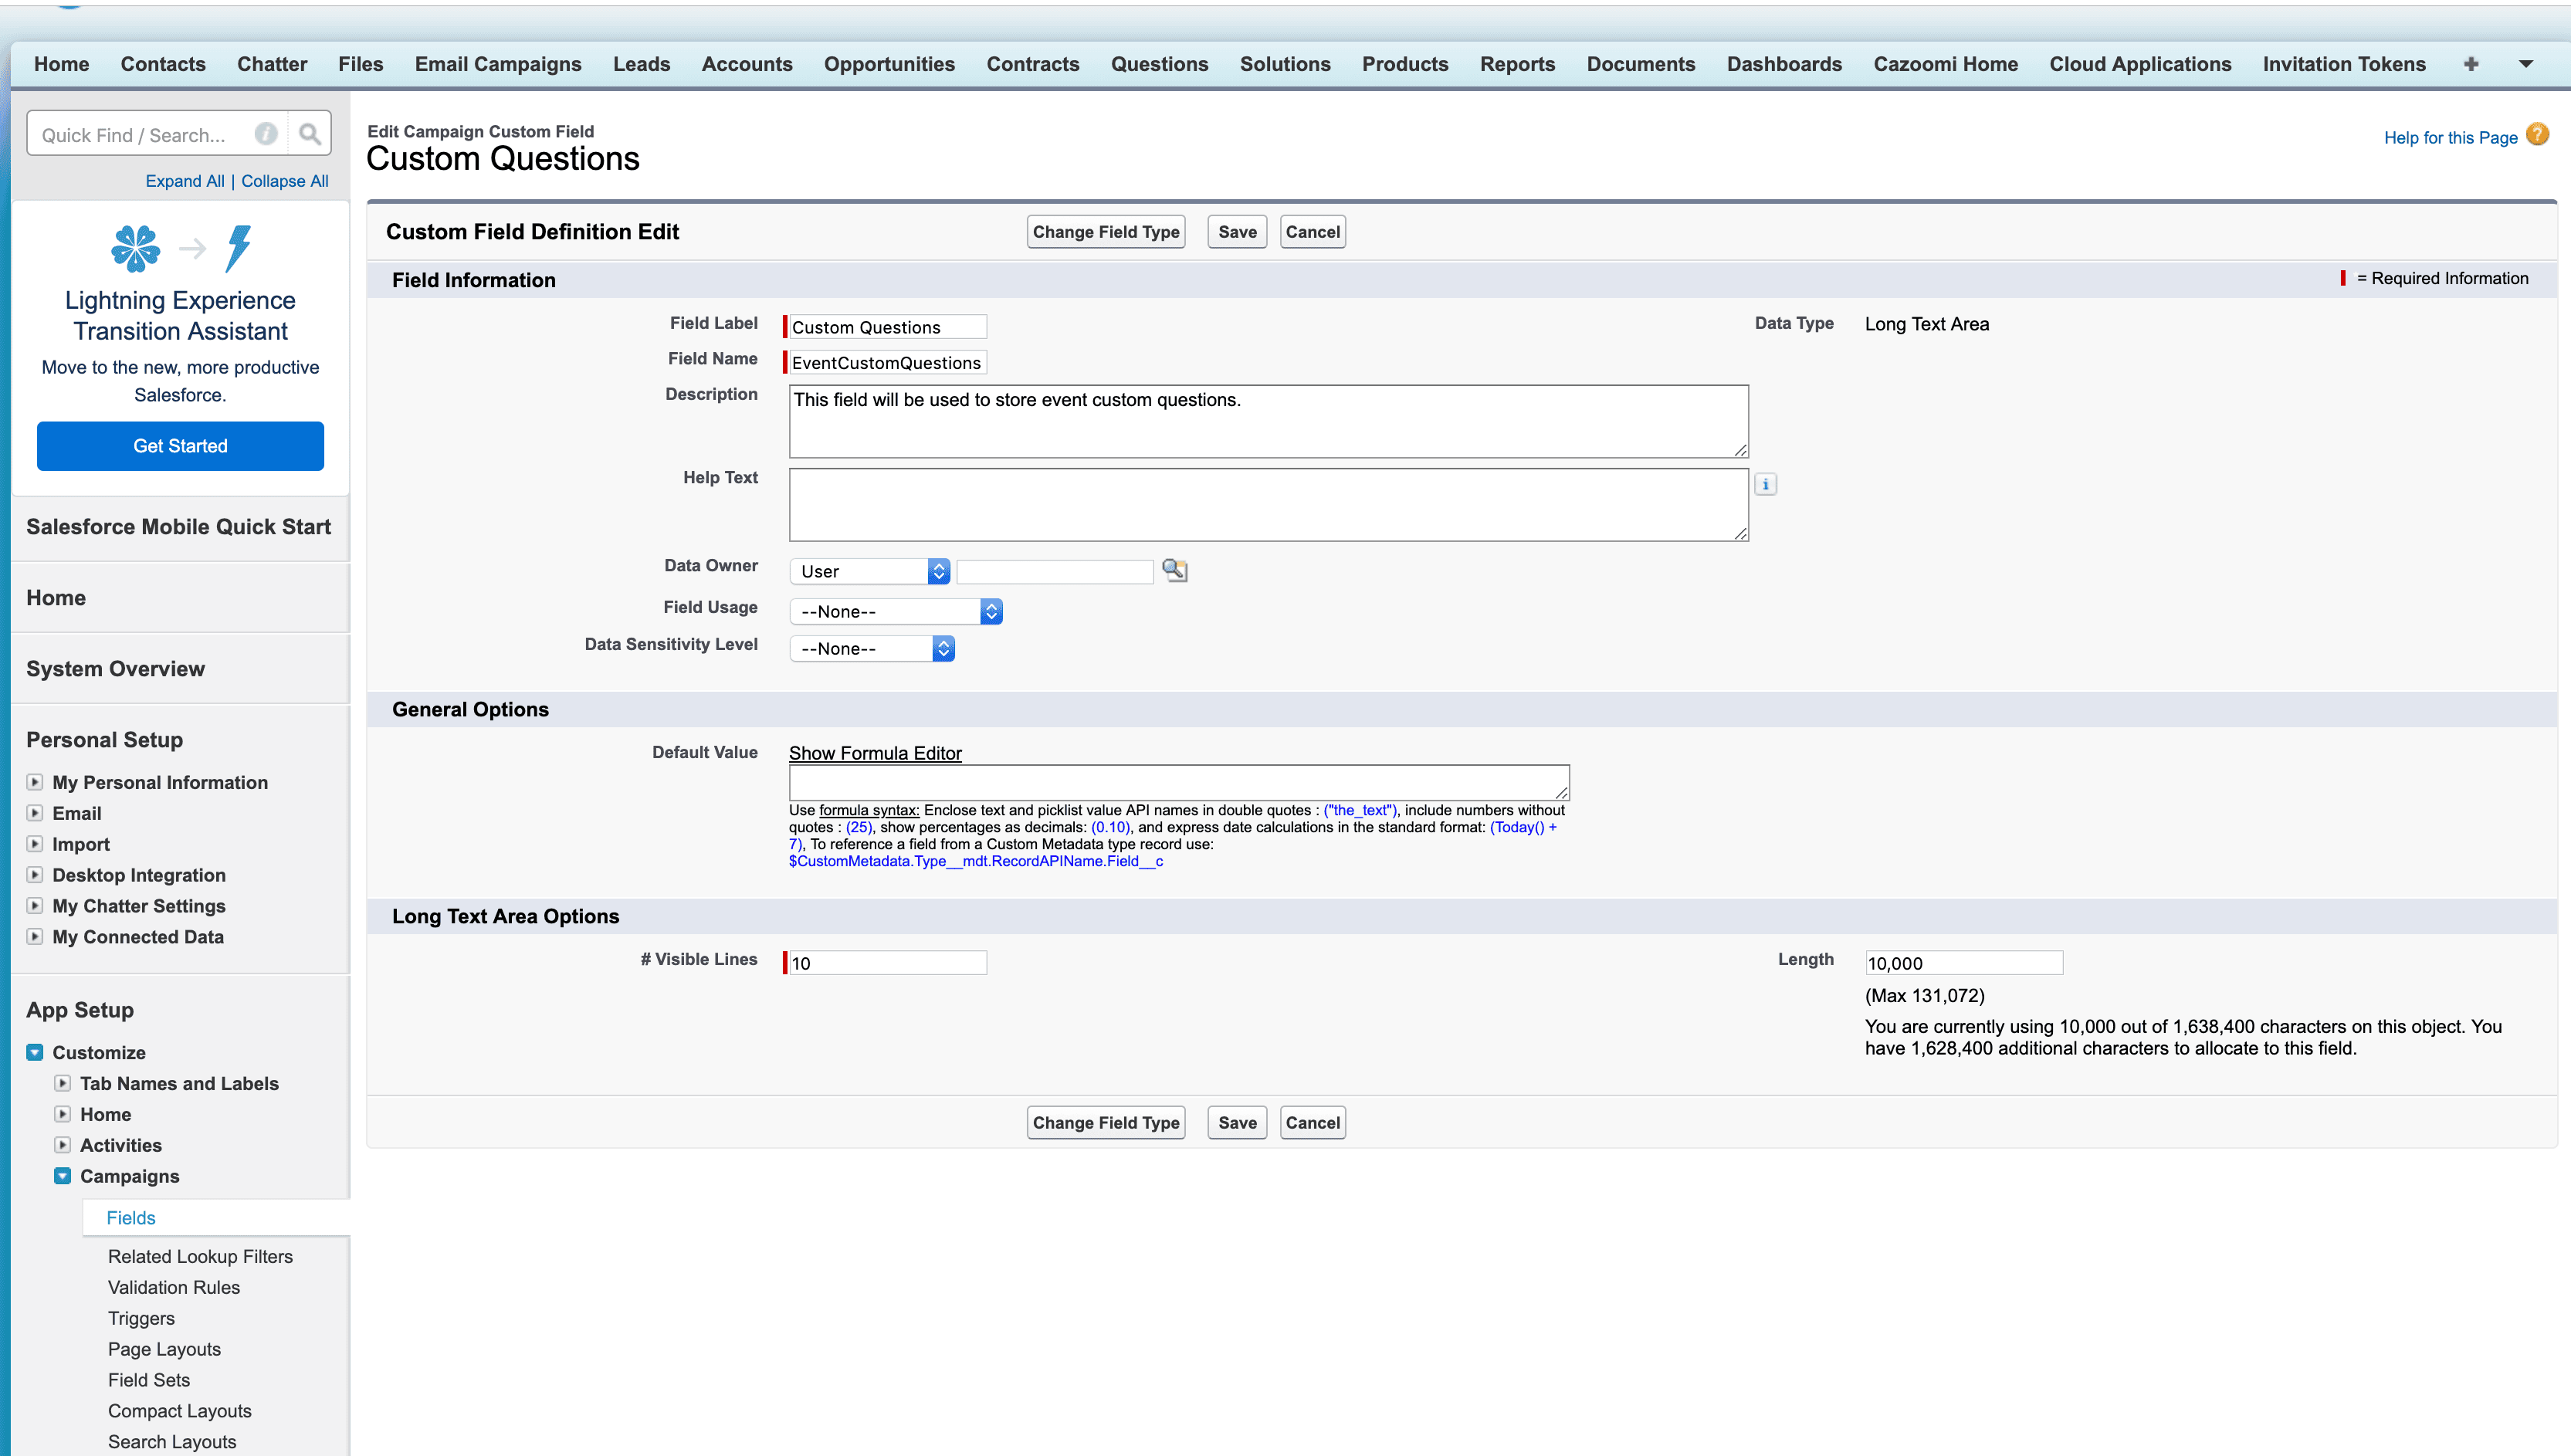Expand the Email setup section
Screen dimensions: 2571x1456
click(35, 813)
